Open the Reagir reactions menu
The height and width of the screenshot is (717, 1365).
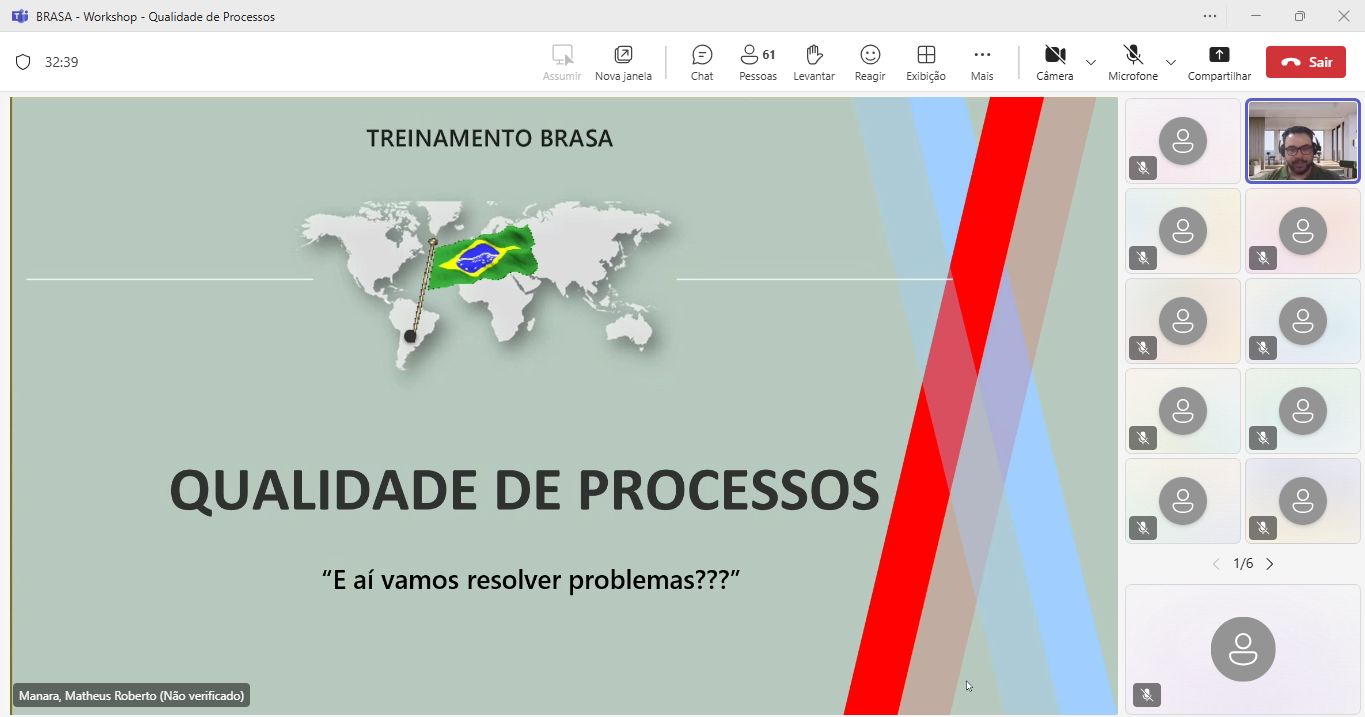870,62
